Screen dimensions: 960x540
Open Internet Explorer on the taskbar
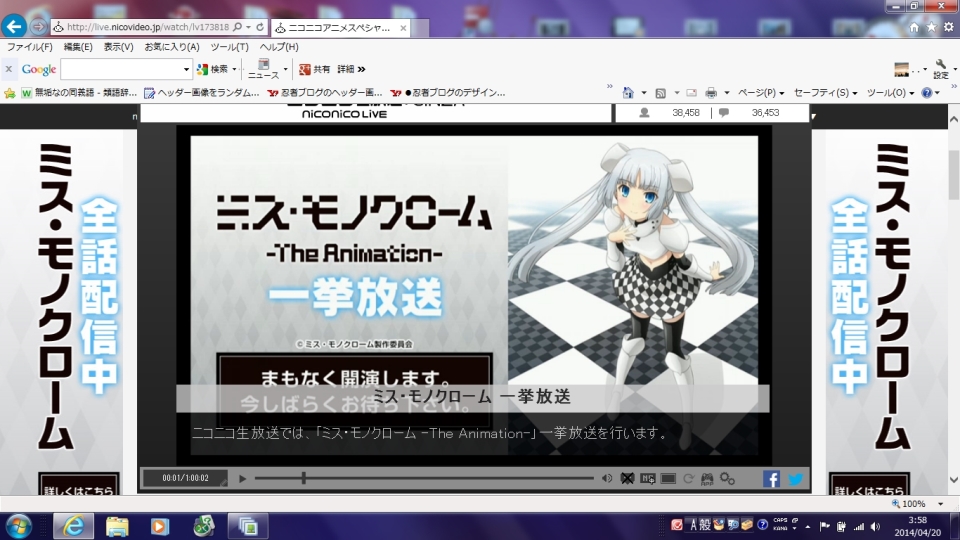click(x=73, y=526)
